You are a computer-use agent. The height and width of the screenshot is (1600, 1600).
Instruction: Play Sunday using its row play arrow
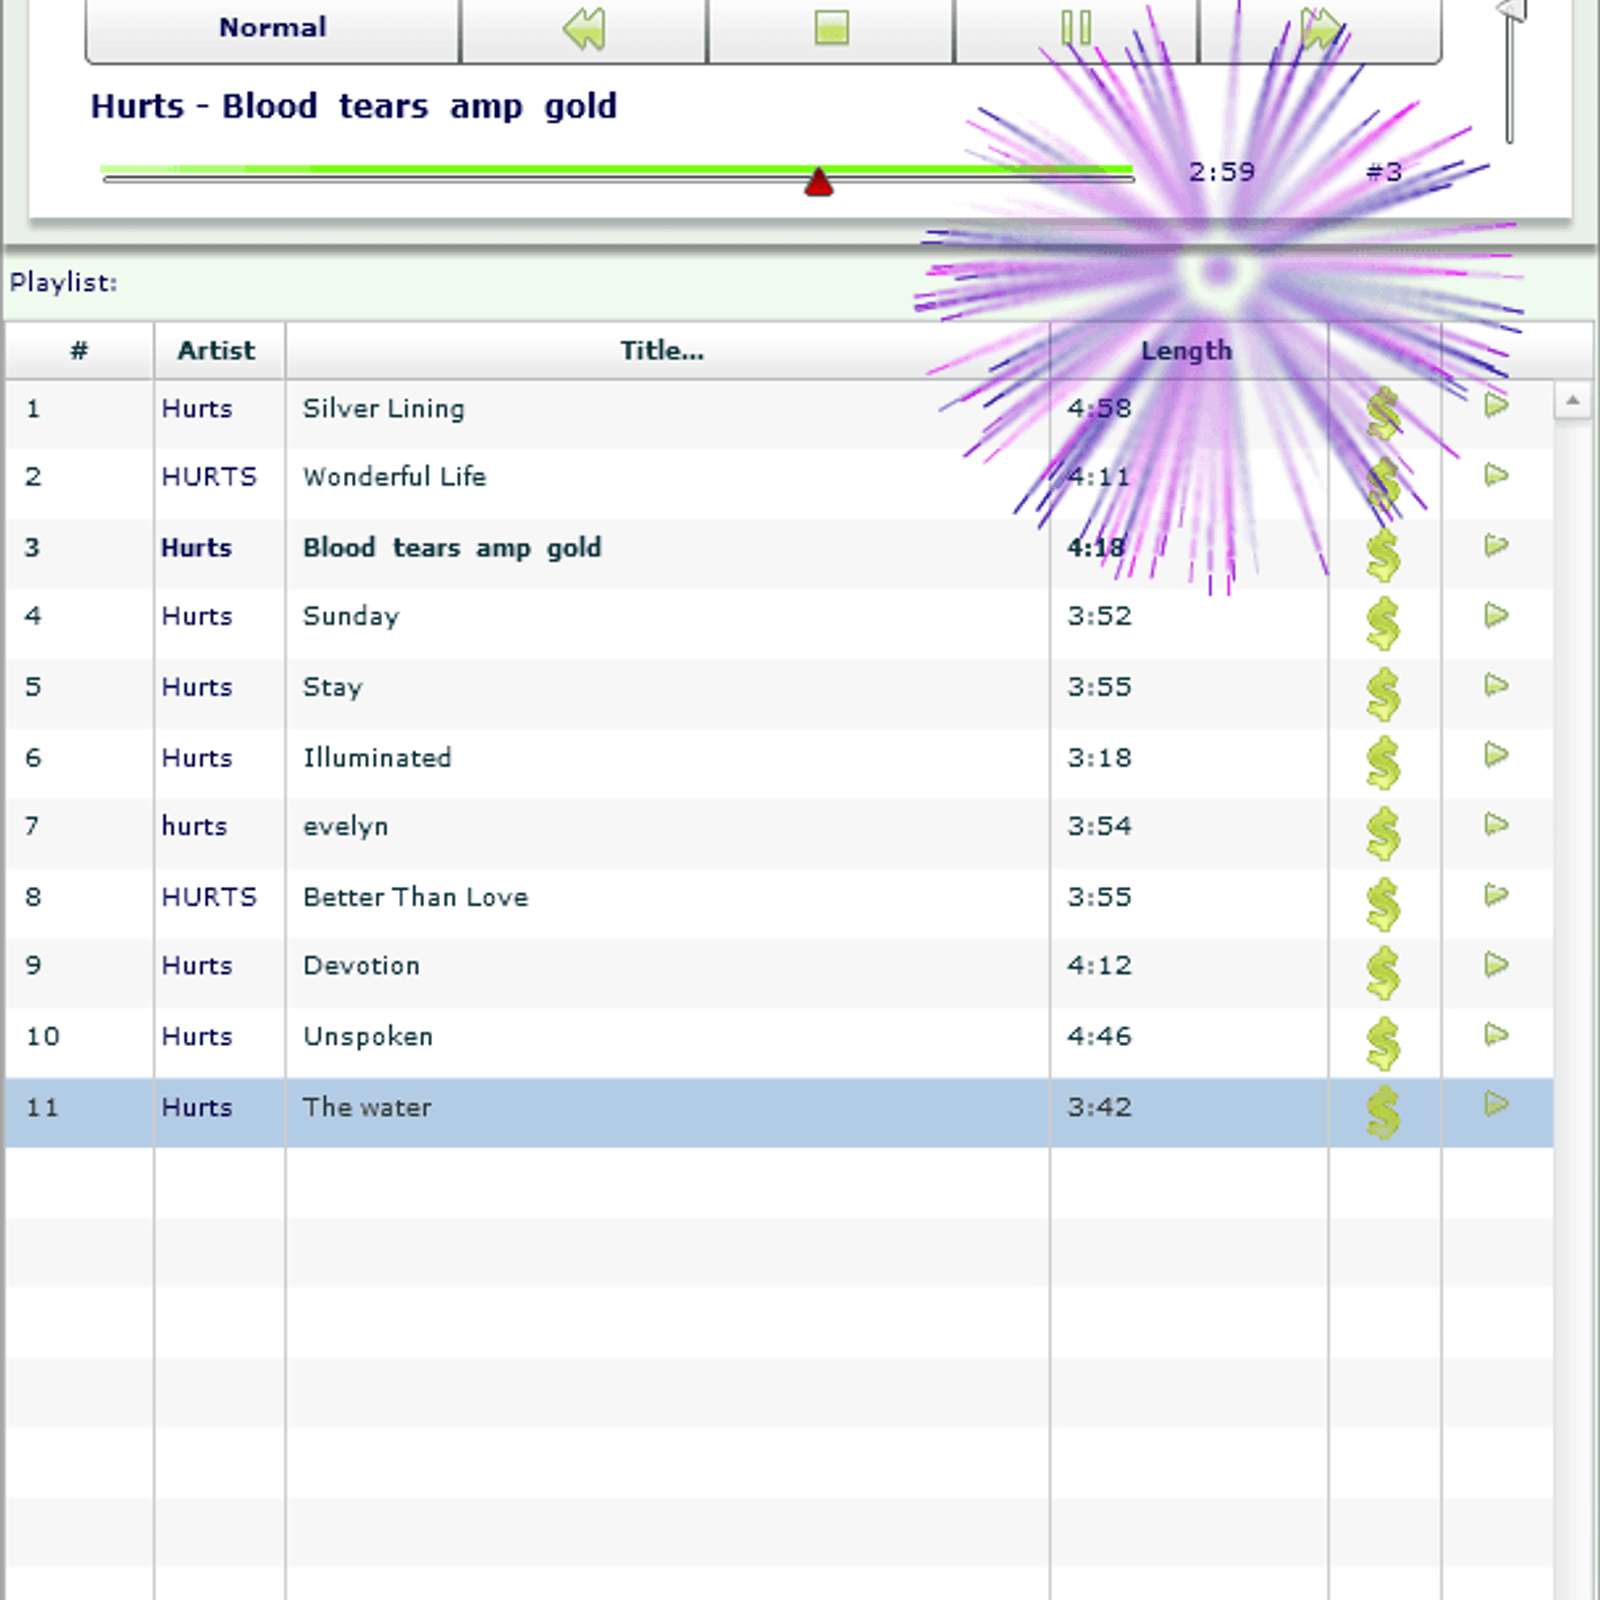[x=1496, y=615]
